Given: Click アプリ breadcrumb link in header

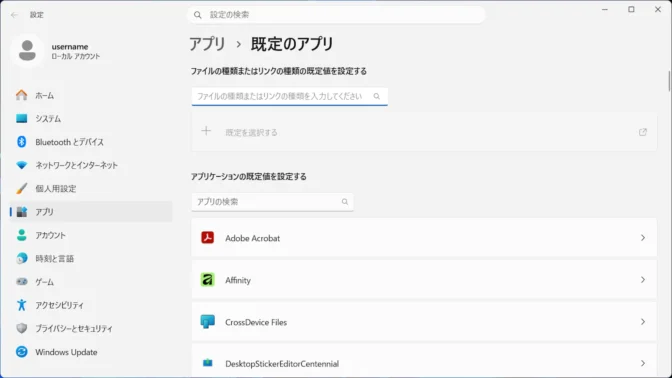Looking at the screenshot, I should click(x=207, y=44).
